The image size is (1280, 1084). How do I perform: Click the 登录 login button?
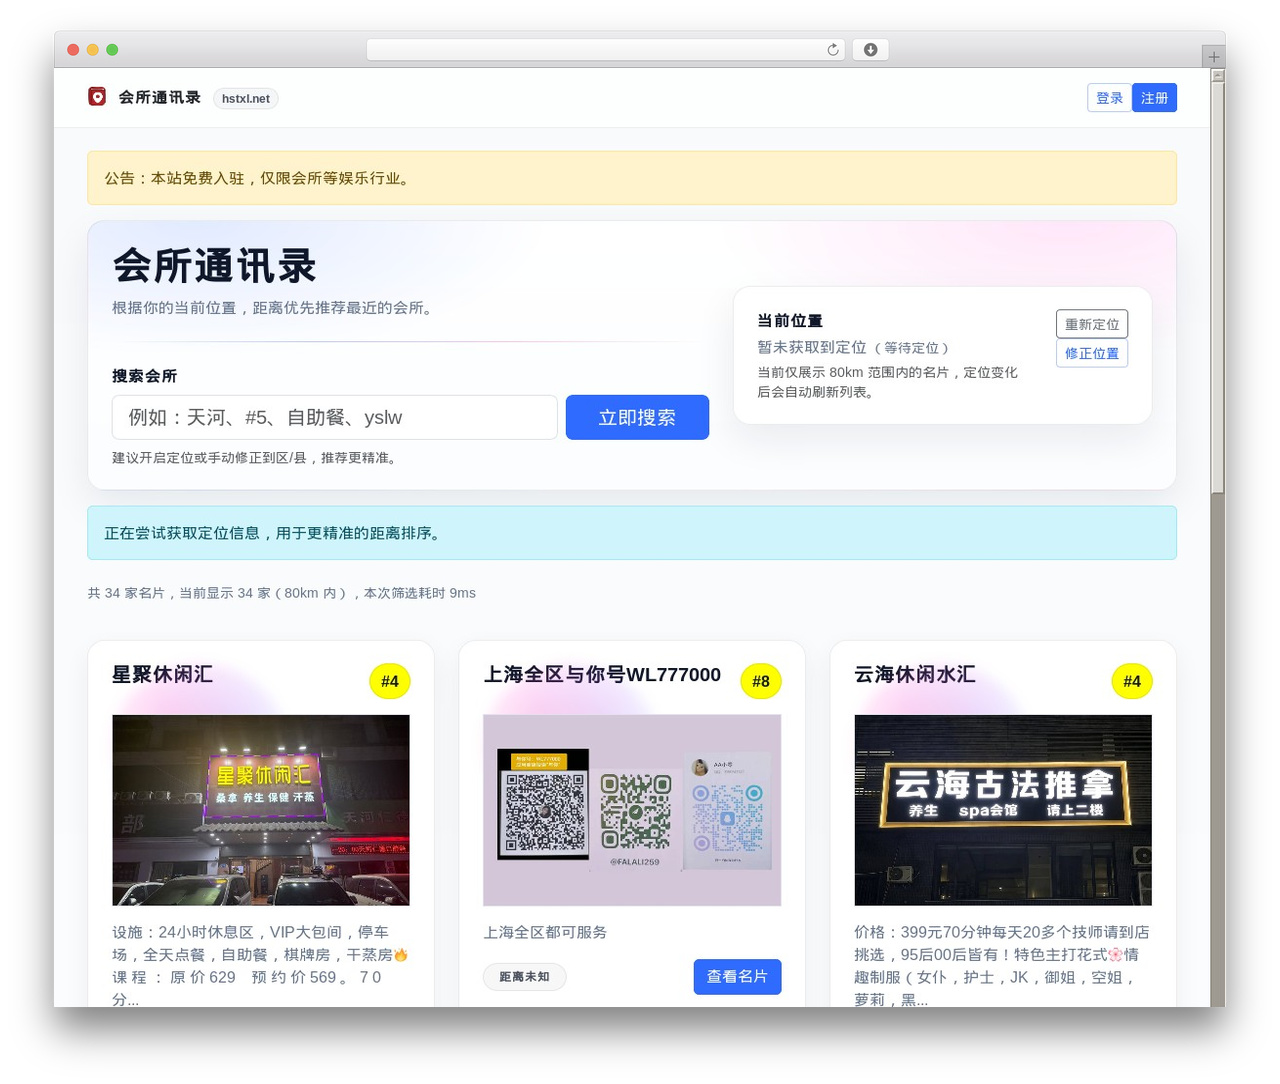(x=1109, y=98)
